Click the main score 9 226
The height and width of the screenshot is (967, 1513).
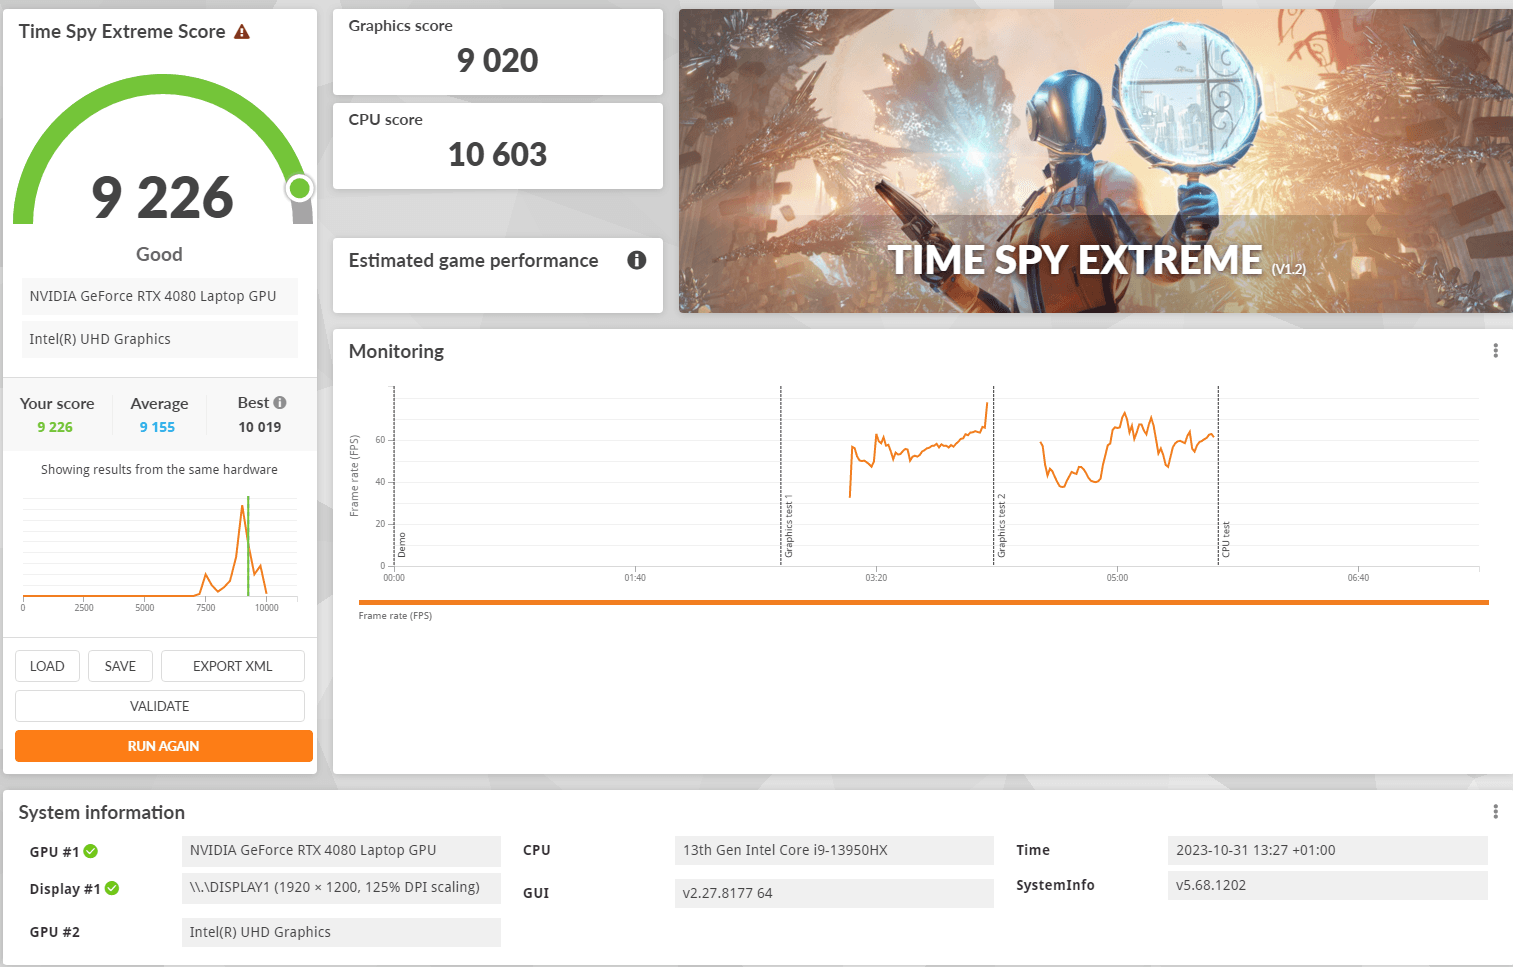(x=162, y=197)
